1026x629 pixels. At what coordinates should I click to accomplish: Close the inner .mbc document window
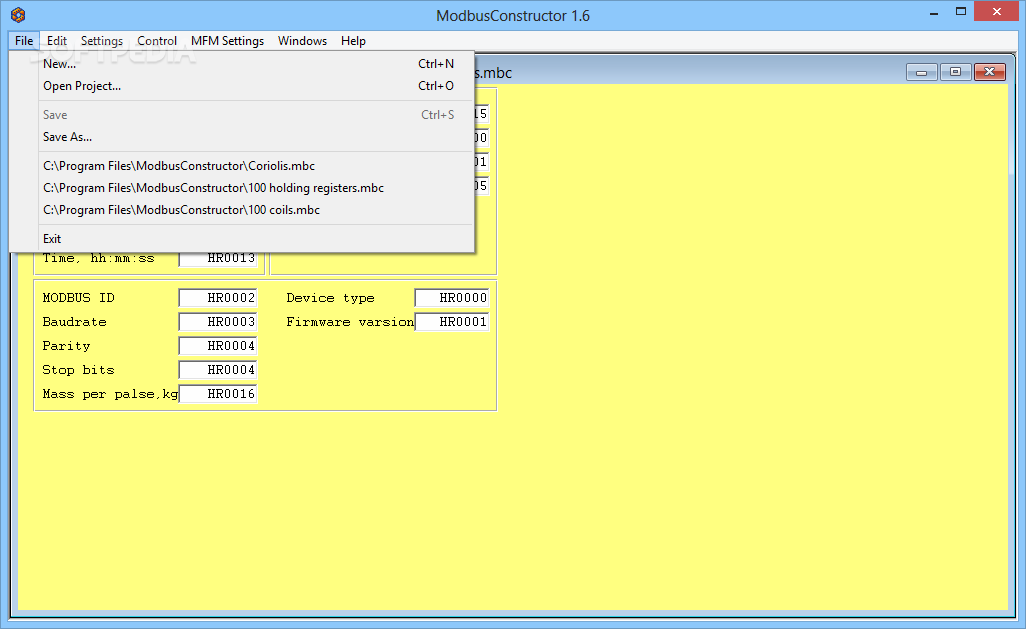[989, 72]
